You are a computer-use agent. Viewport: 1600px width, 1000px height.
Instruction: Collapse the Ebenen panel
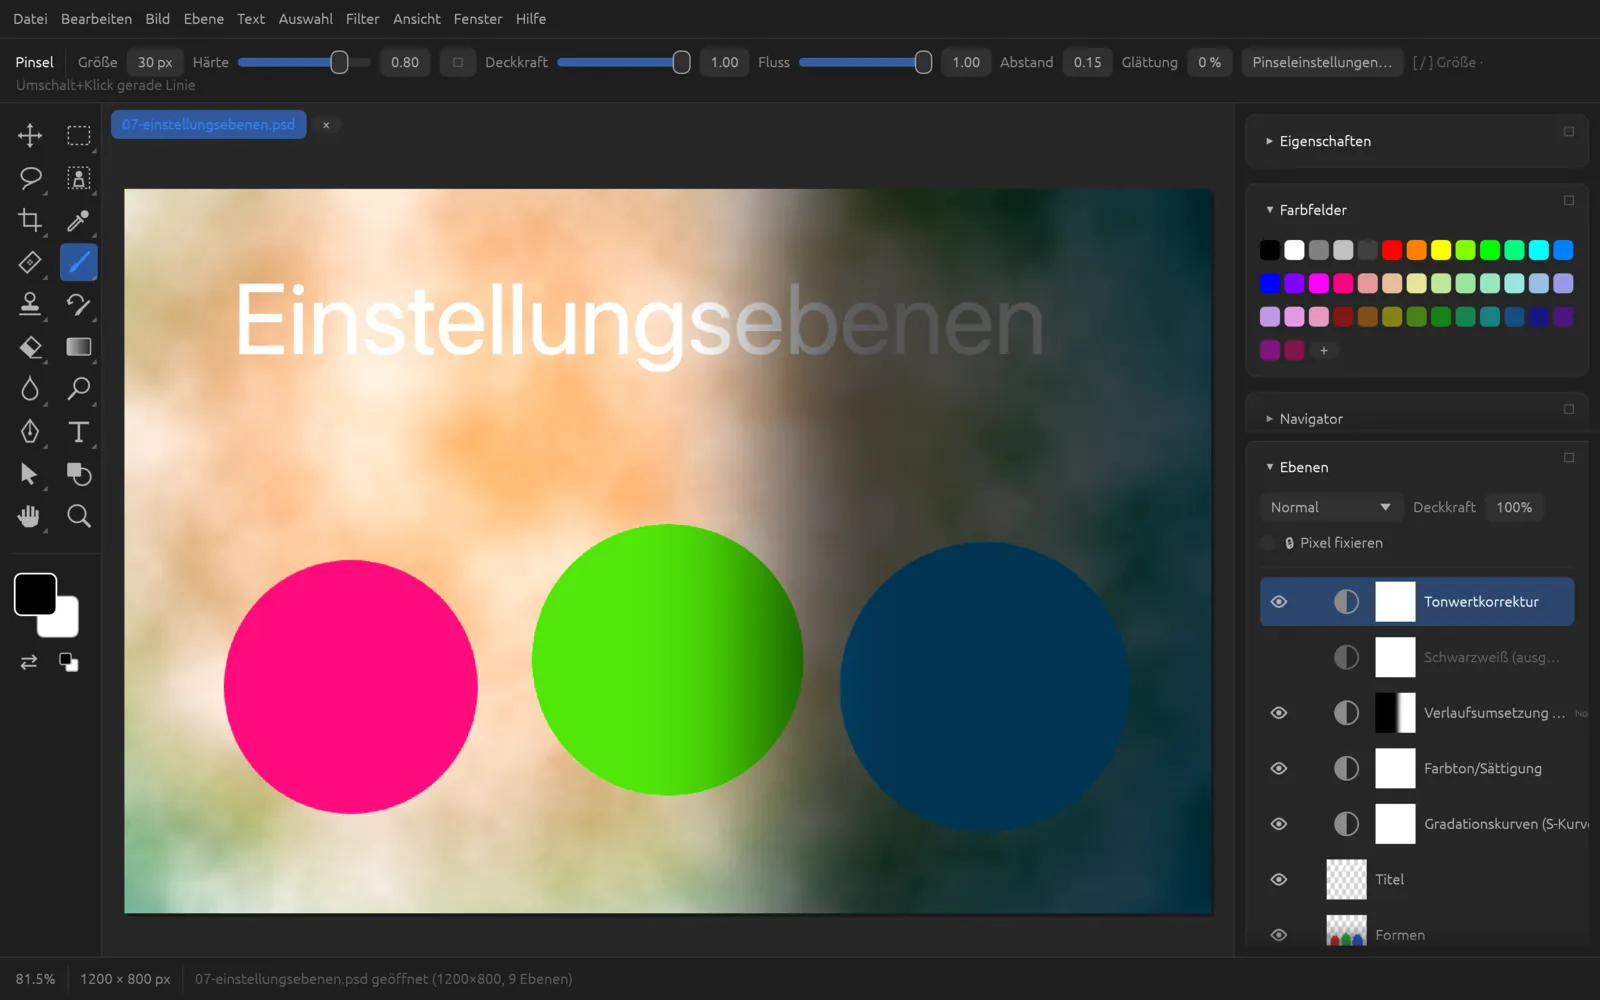tap(1269, 467)
